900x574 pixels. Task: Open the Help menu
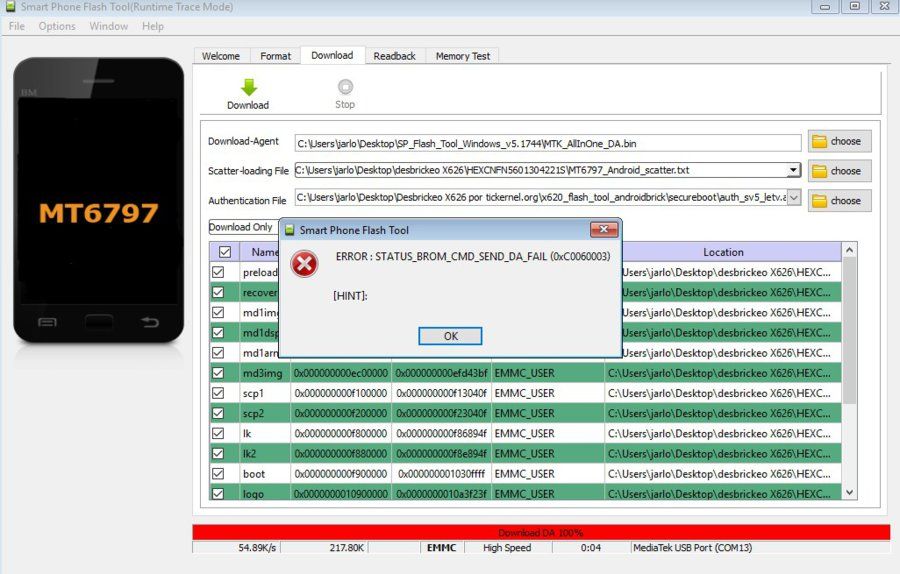(x=153, y=26)
